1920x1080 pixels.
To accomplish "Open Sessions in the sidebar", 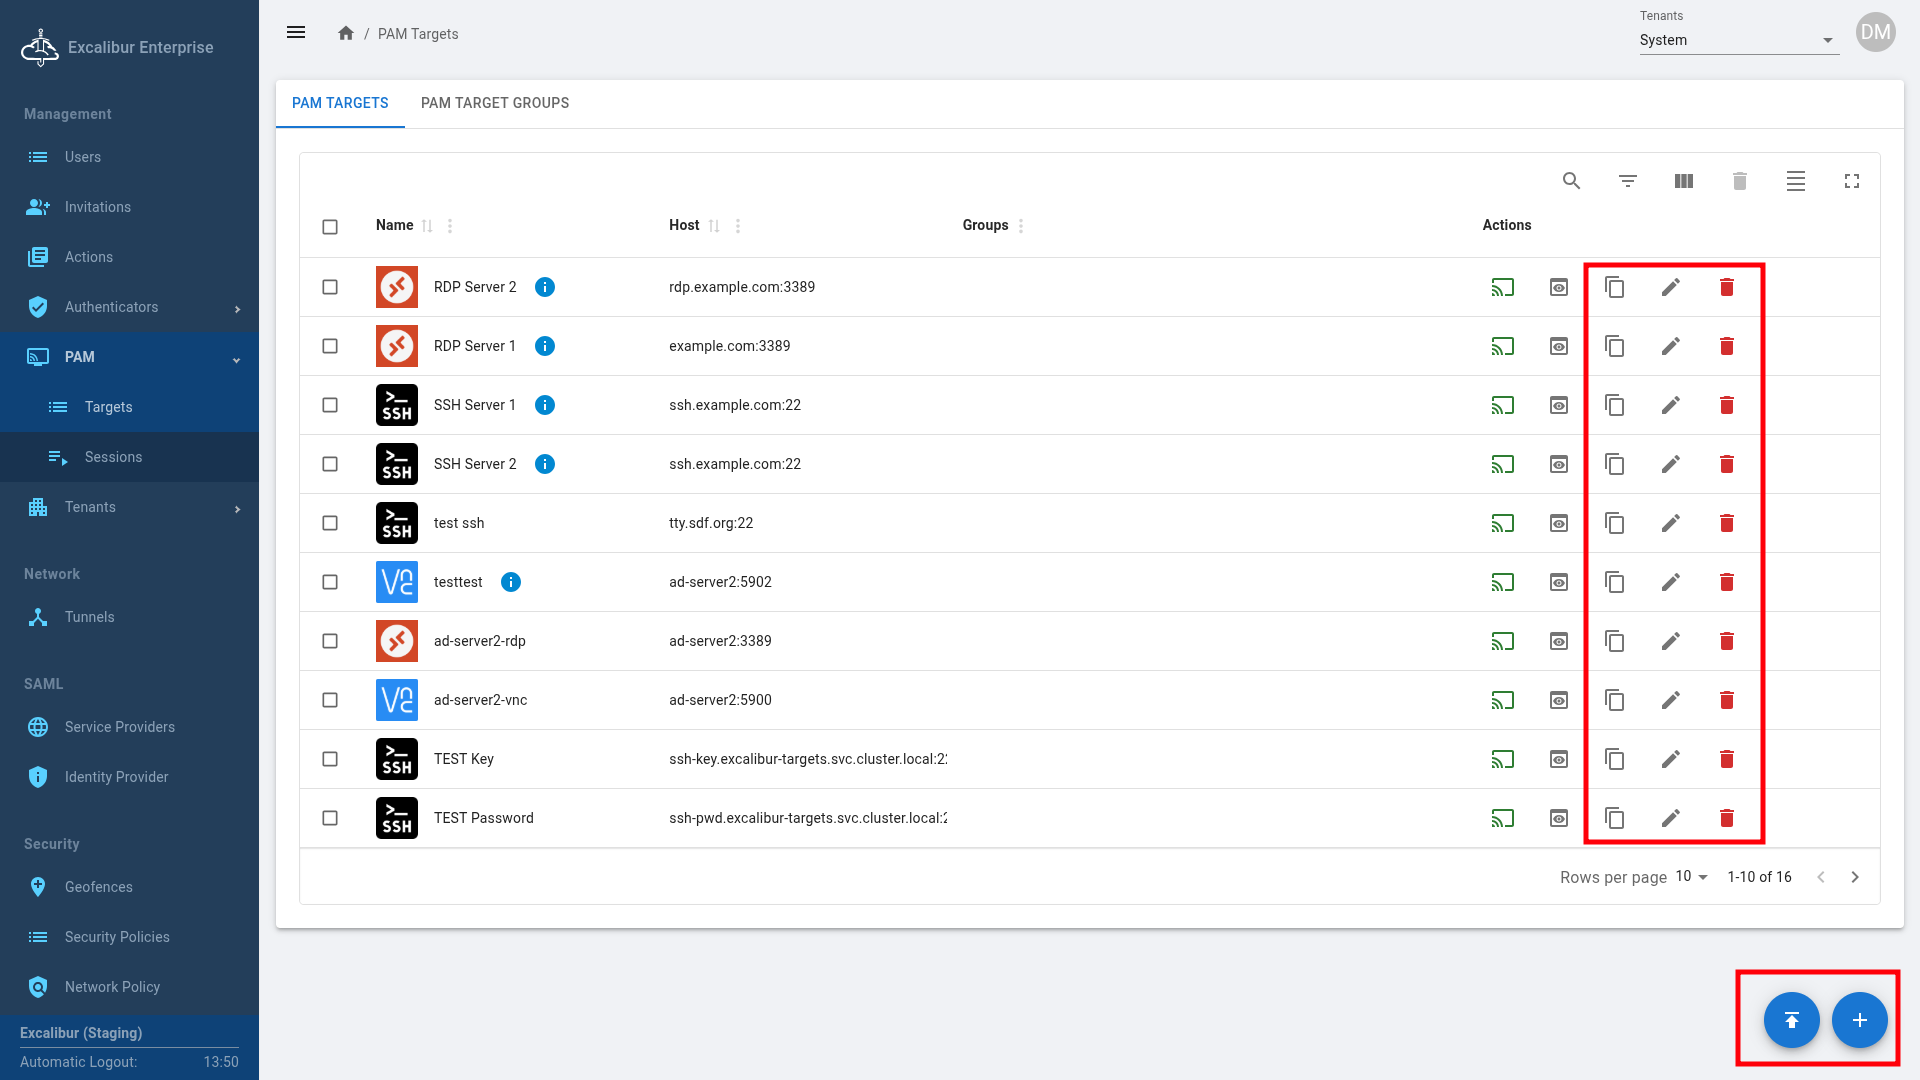I will tap(113, 457).
